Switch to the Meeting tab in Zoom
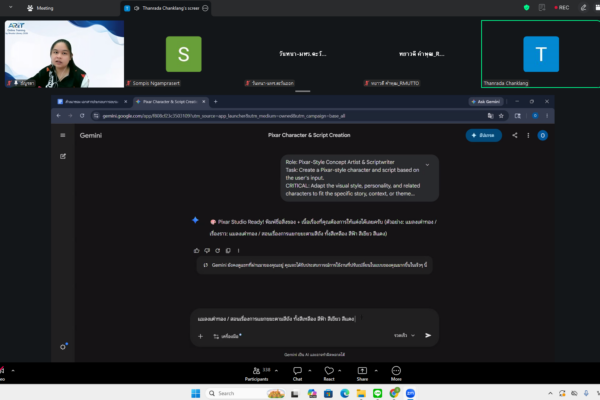Viewport: 600px width, 400px height. point(40,8)
